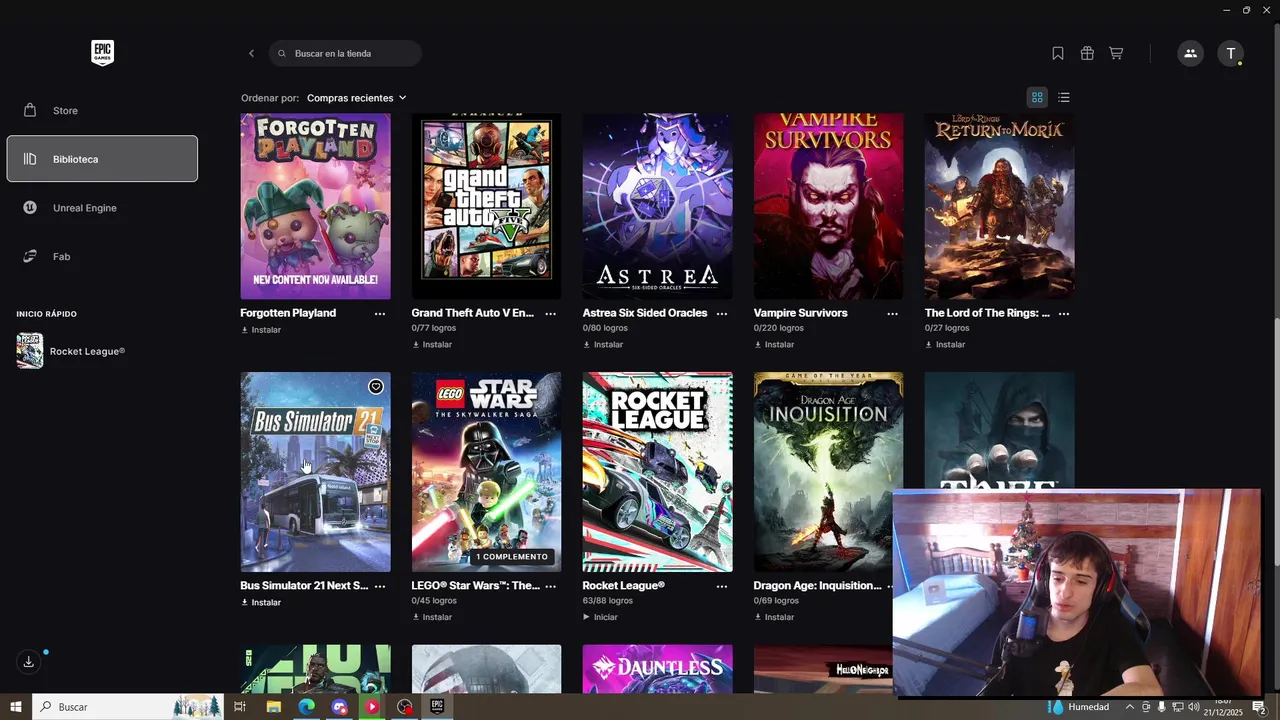Expand the Compras recientes sort dropdown
Viewport: 1280px width, 720px height.
pyautogui.click(x=357, y=98)
